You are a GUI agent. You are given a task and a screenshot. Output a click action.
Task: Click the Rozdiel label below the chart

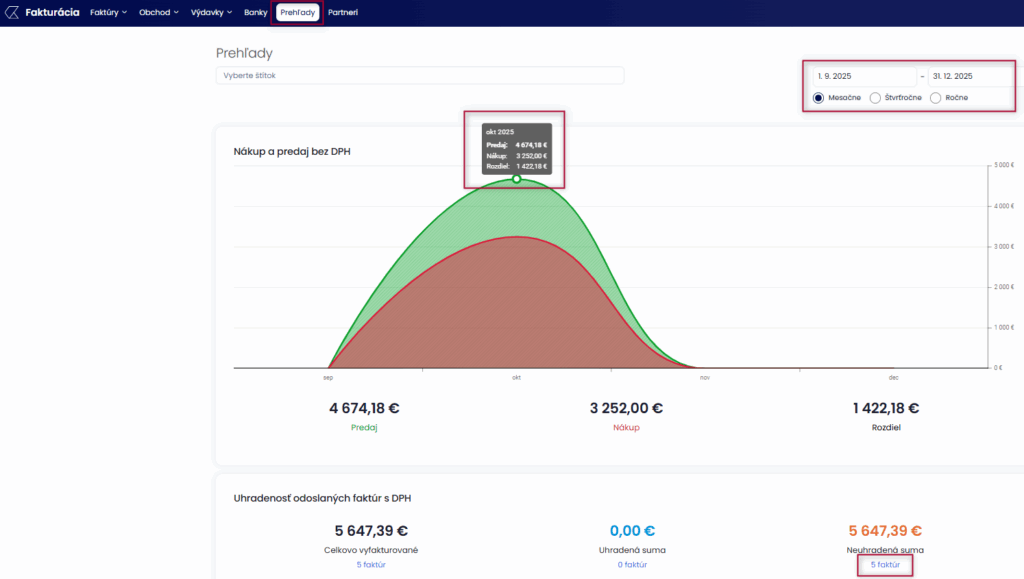coord(885,427)
